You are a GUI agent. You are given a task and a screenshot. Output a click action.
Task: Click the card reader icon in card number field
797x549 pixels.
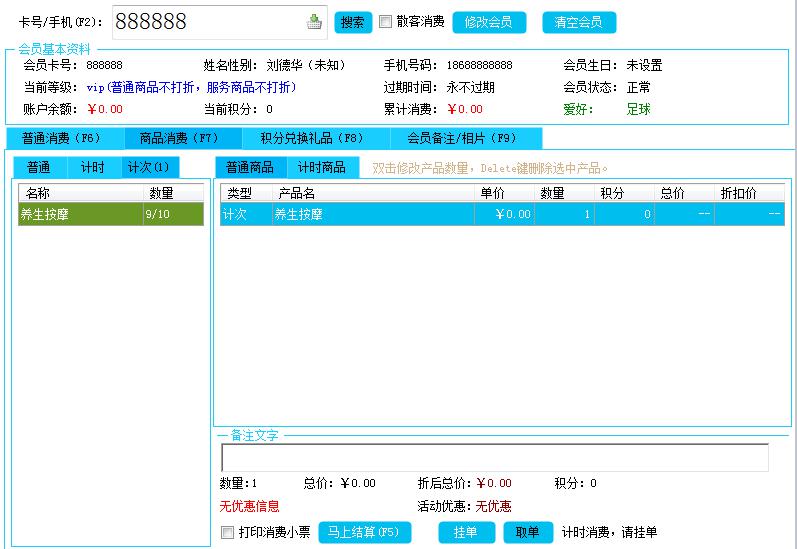[x=314, y=22]
